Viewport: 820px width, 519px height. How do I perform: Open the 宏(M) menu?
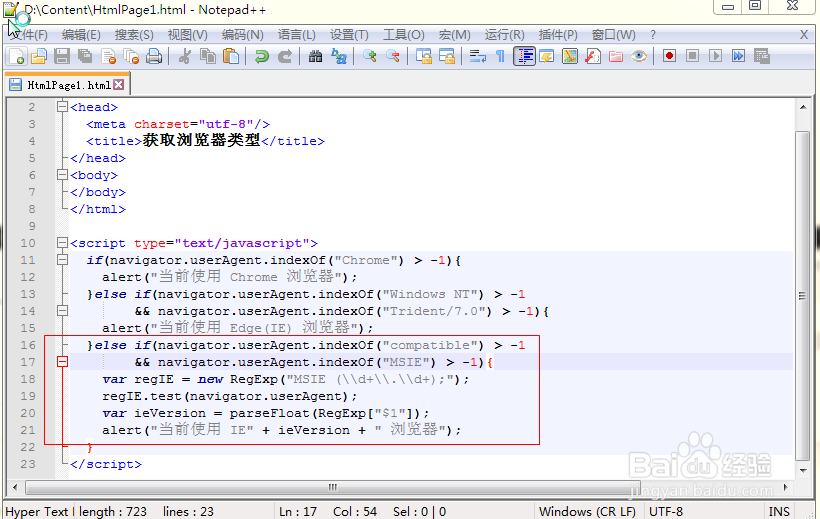pos(454,35)
